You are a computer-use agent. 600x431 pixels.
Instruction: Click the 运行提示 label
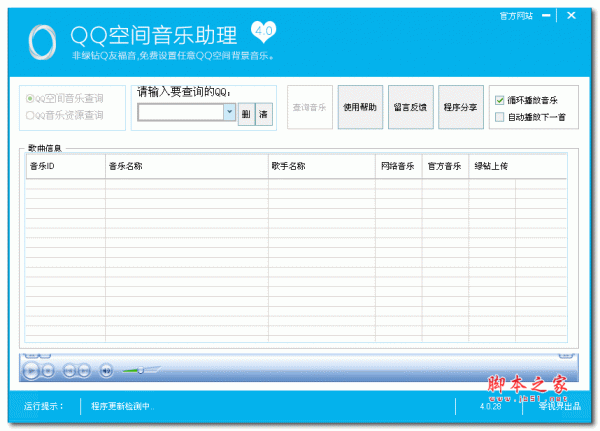click(x=43, y=406)
